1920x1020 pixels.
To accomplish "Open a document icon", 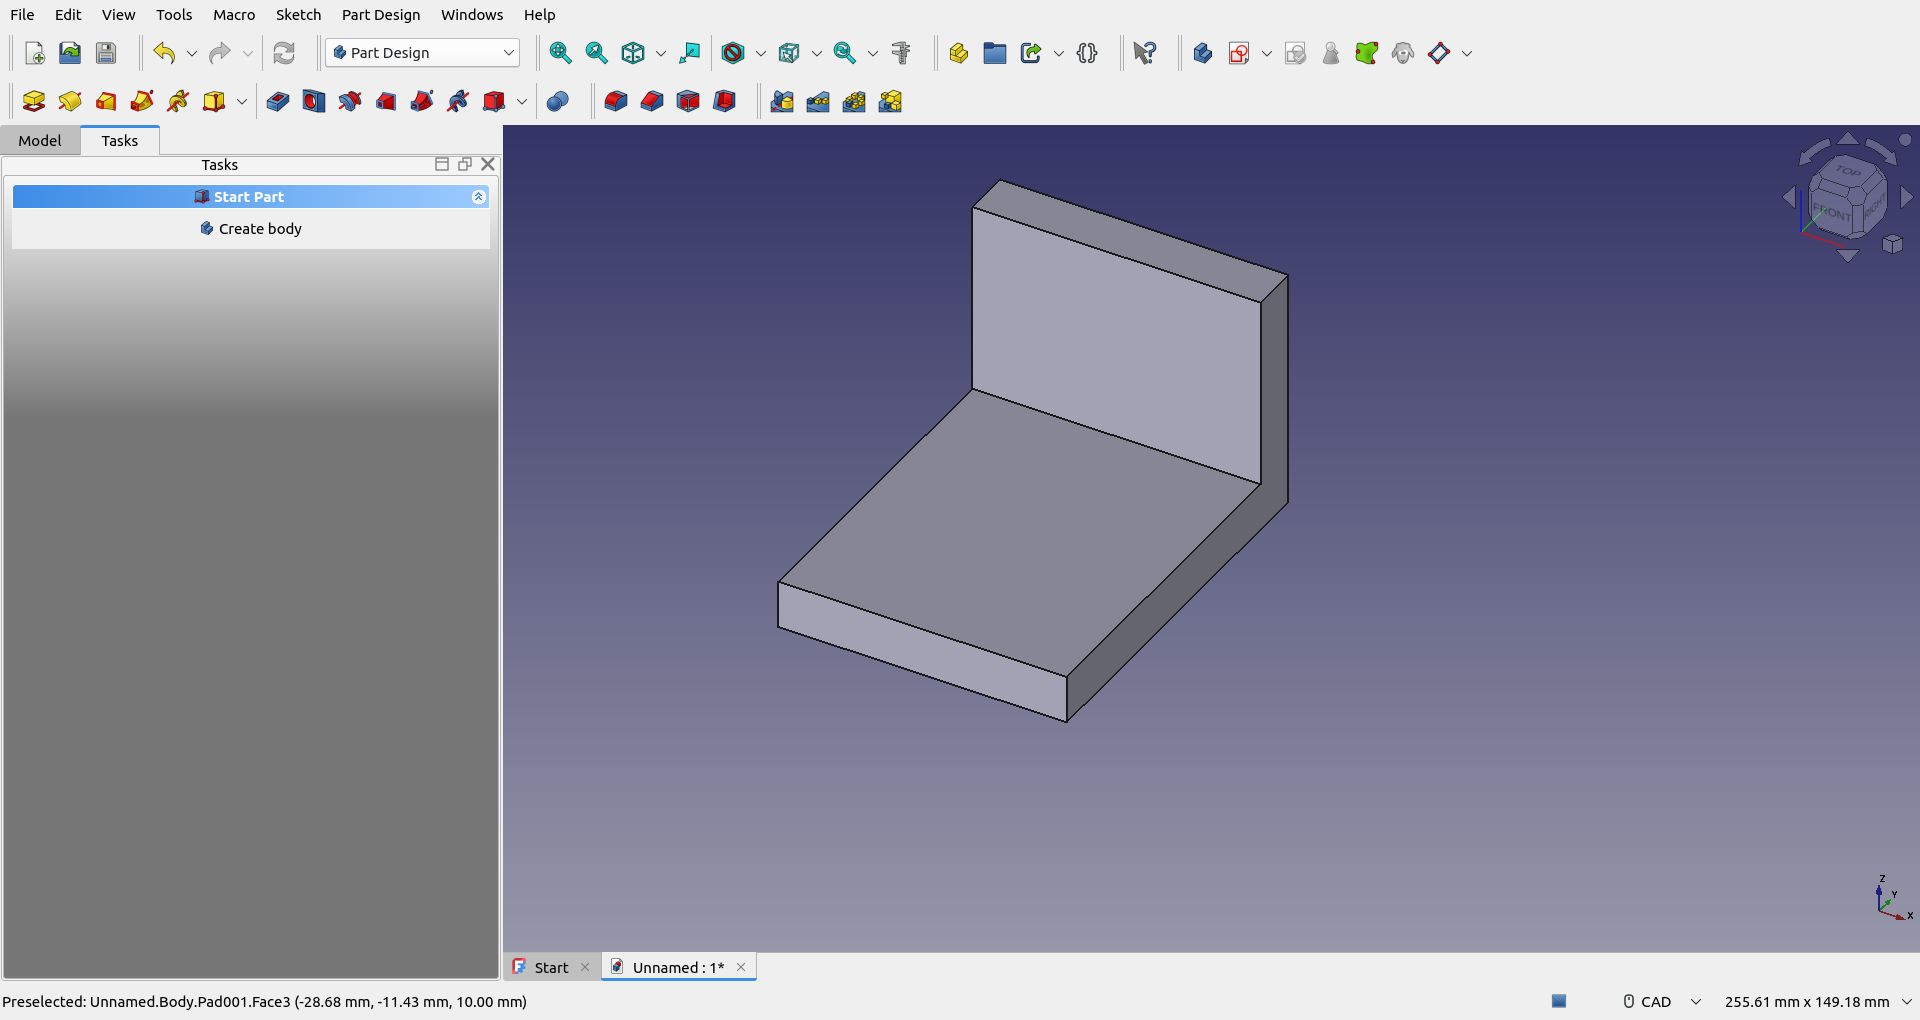I will [70, 53].
